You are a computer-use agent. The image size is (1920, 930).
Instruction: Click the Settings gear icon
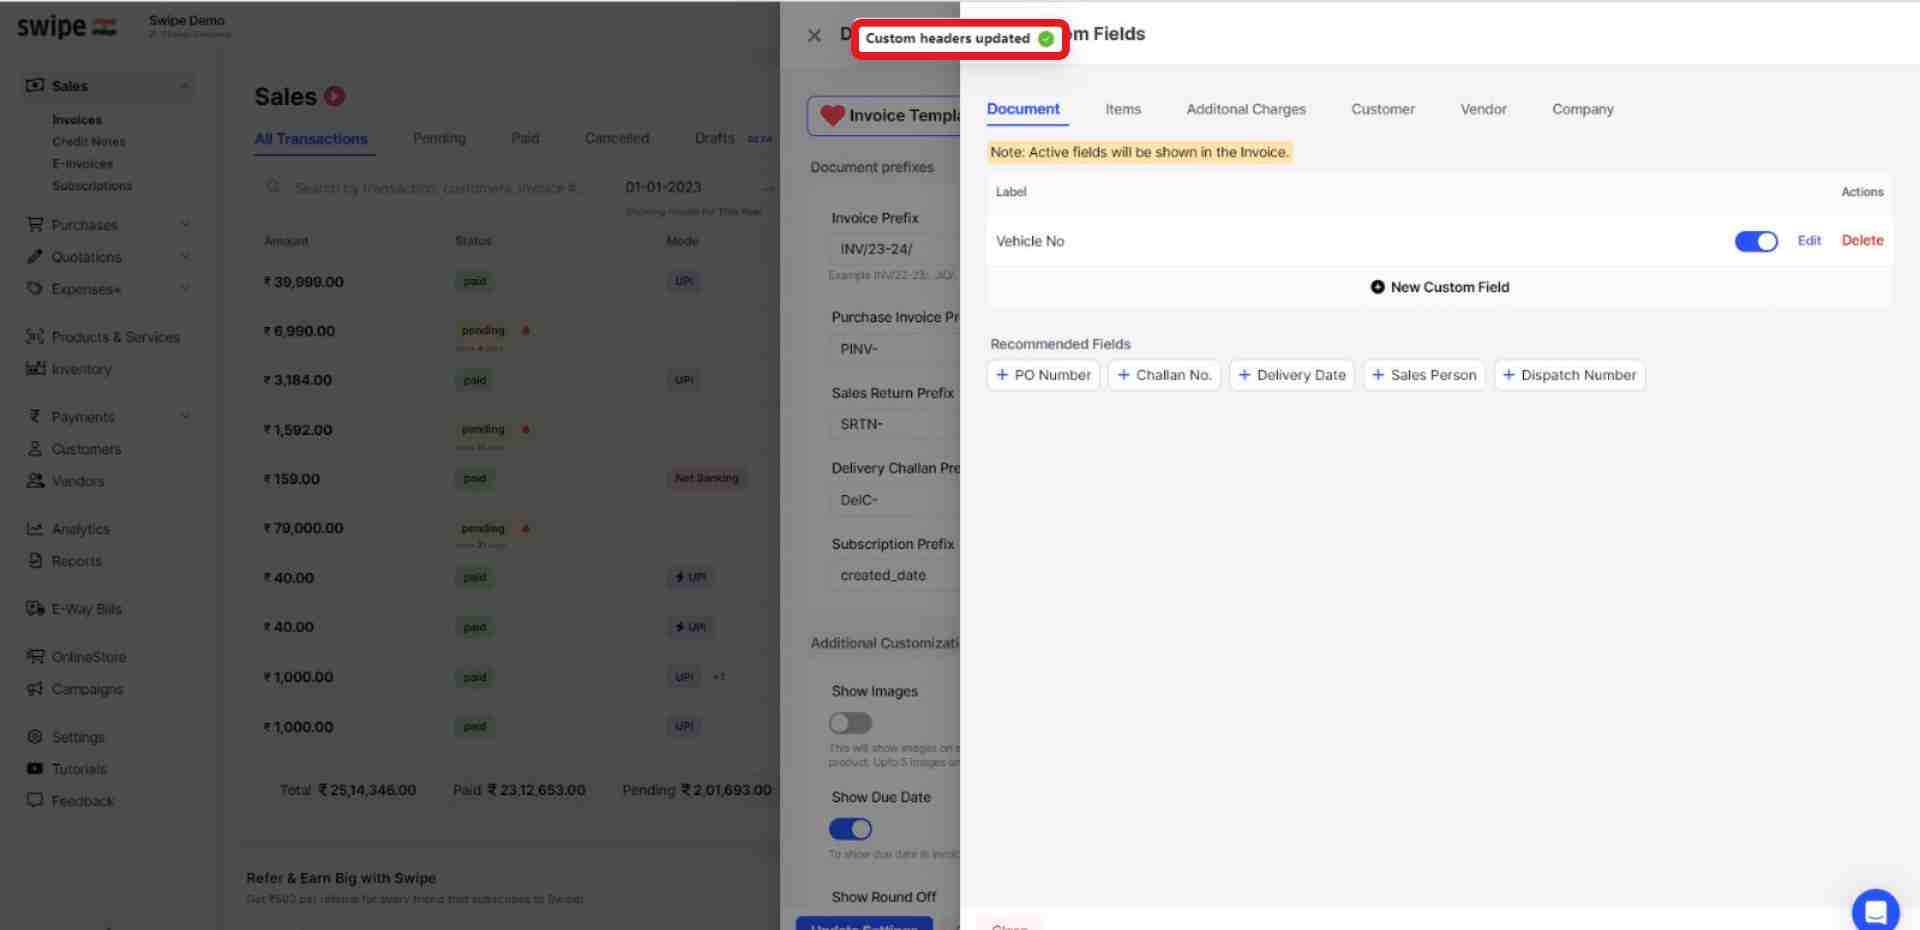pos(35,737)
